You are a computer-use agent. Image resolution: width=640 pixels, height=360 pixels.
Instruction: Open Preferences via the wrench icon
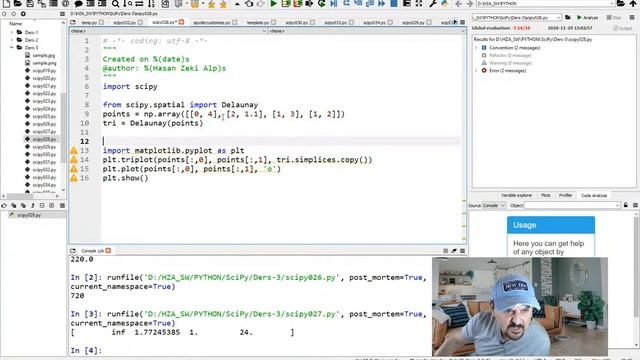[433, 4]
